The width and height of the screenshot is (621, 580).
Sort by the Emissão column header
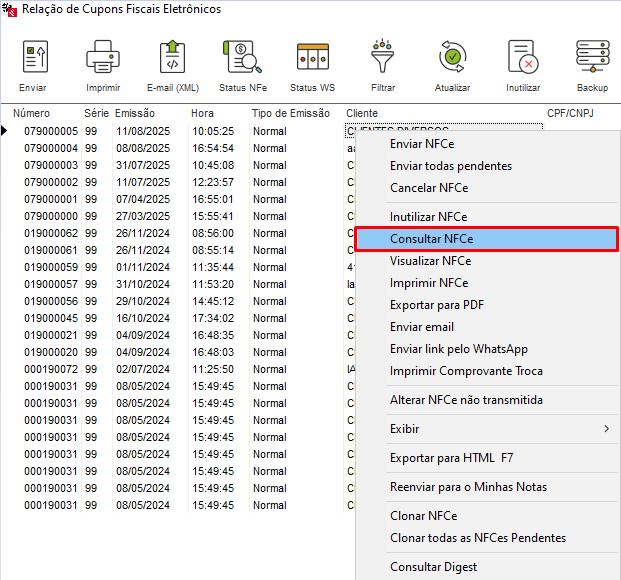pos(135,113)
